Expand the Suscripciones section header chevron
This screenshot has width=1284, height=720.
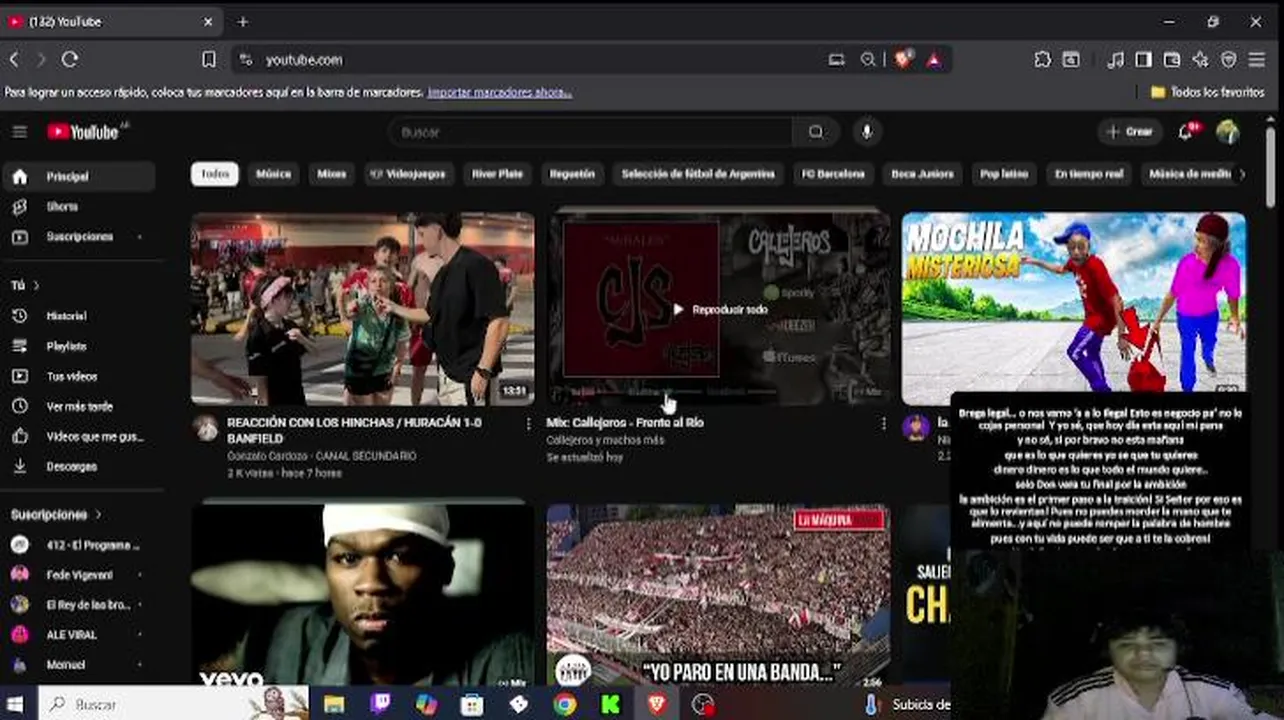pos(98,515)
